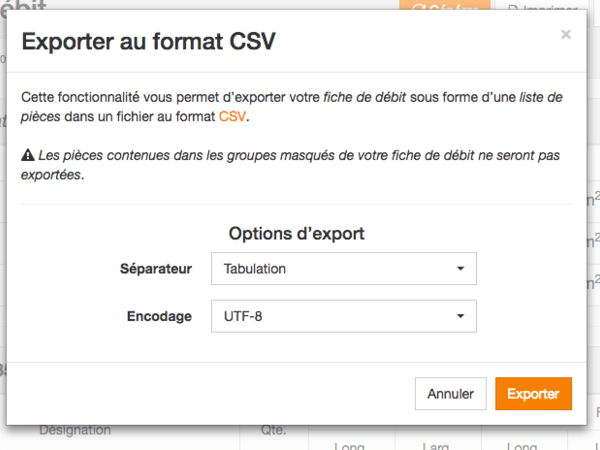The height and width of the screenshot is (450, 600).
Task: Follow the orange CSV link
Action: pyautogui.click(x=231, y=117)
